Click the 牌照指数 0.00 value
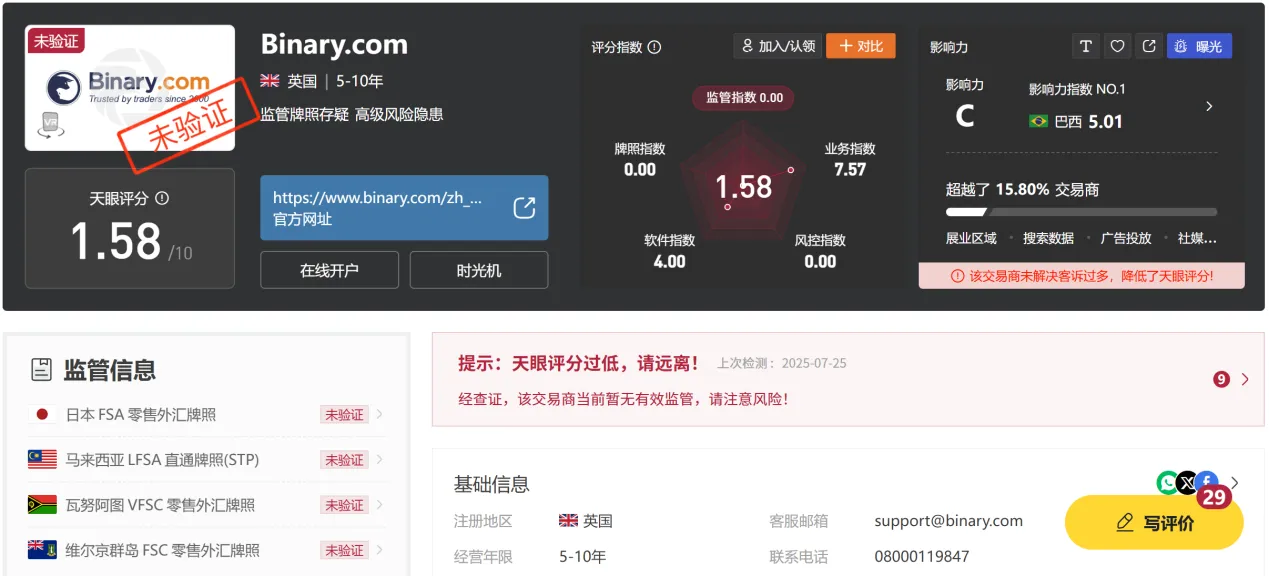The image size is (1269, 576). click(x=640, y=170)
